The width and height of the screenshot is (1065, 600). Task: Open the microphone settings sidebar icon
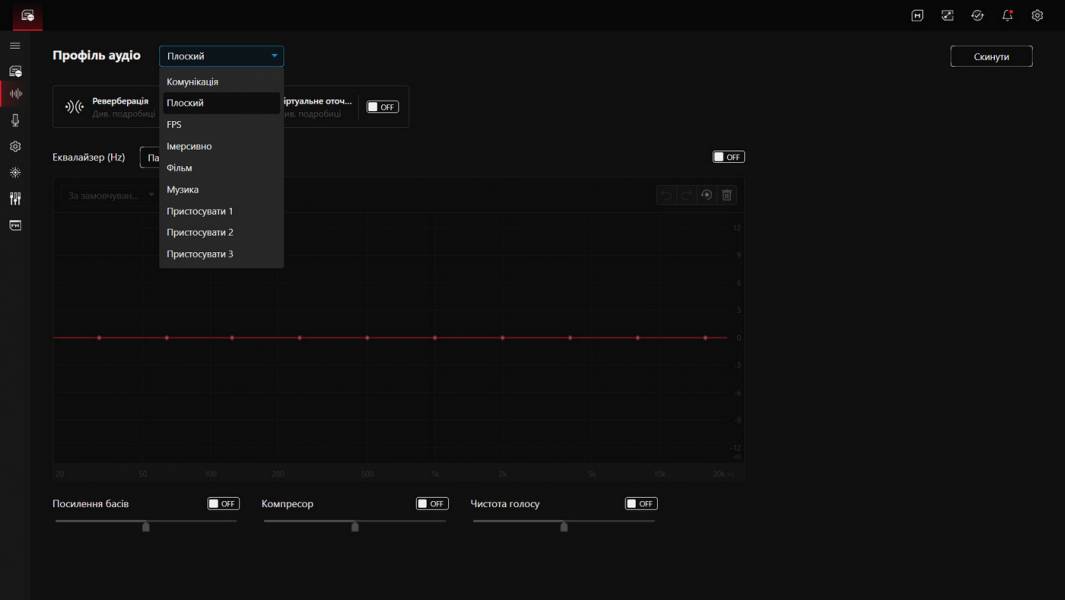(15, 120)
